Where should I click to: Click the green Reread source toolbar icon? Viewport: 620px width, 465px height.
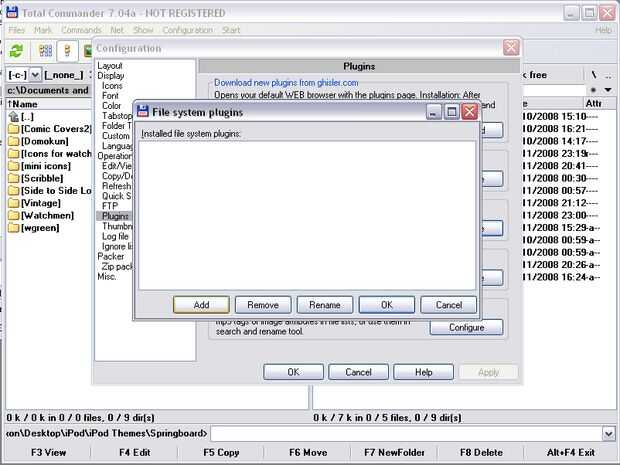click(17, 51)
